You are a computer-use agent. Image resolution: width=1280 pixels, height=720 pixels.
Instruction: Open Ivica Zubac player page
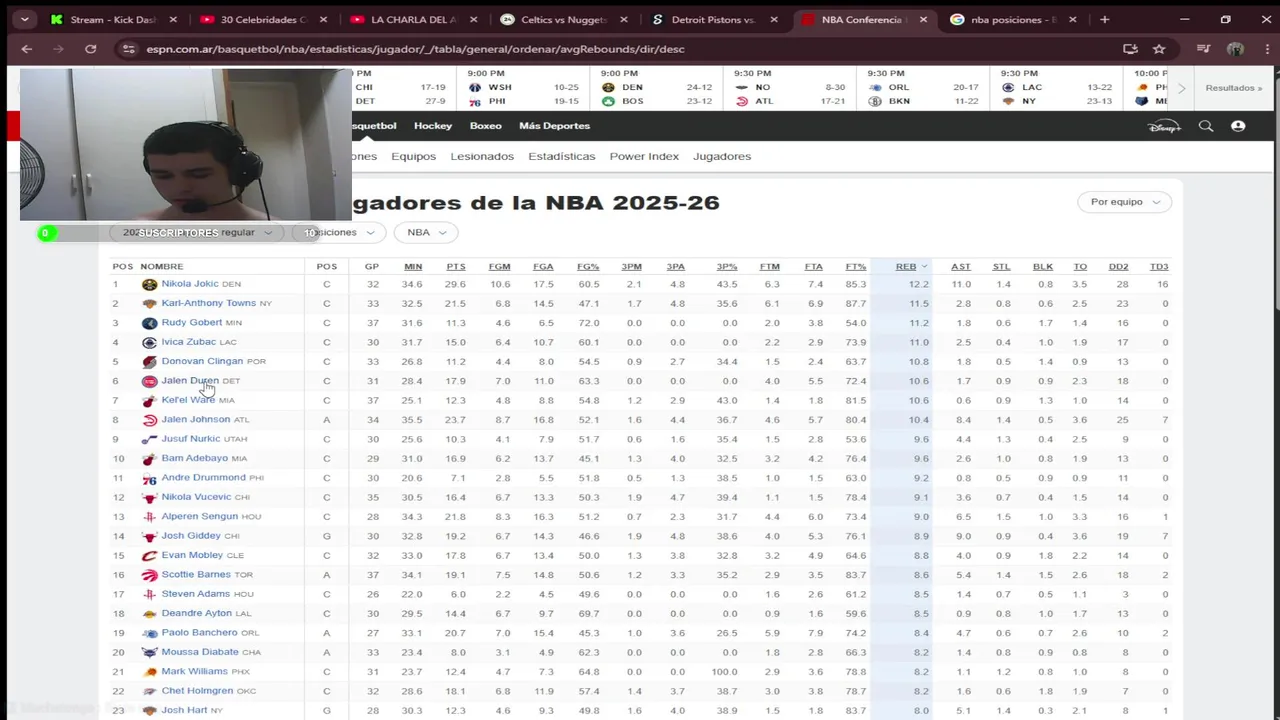(x=188, y=342)
